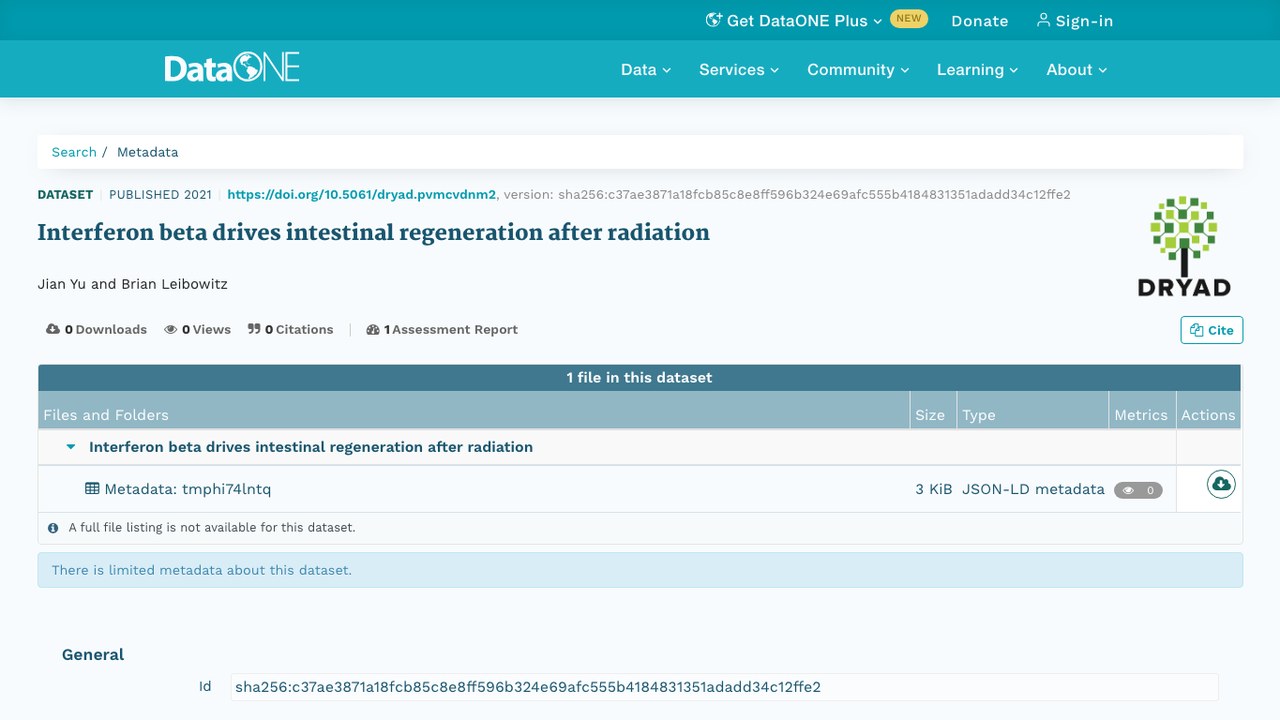Click the dataset title heading
This screenshot has height=720, width=1280.
[x=373, y=232]
